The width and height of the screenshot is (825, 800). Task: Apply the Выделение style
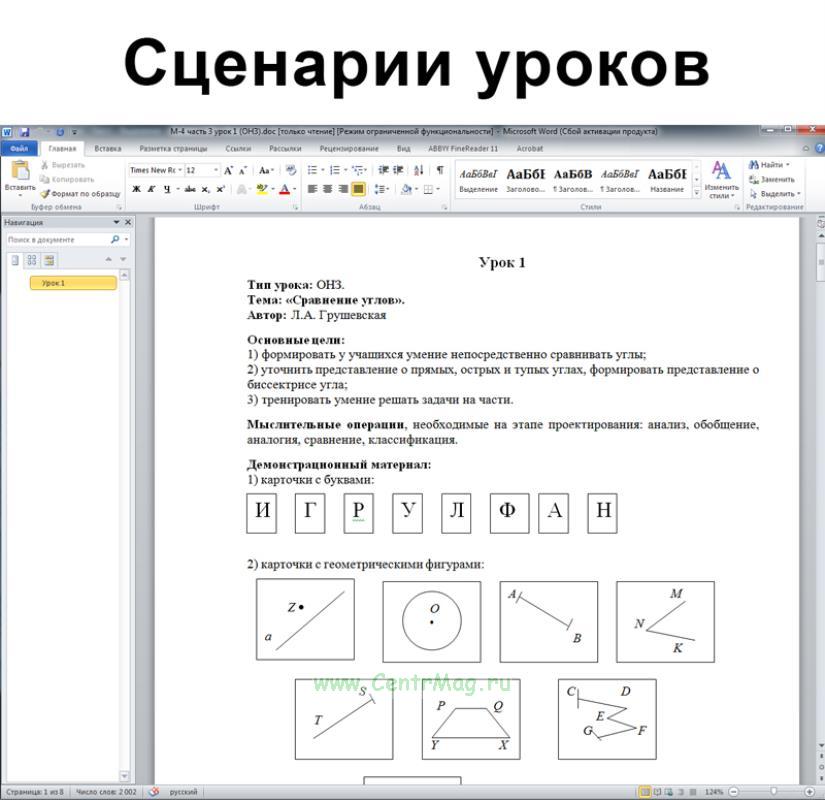478,180
